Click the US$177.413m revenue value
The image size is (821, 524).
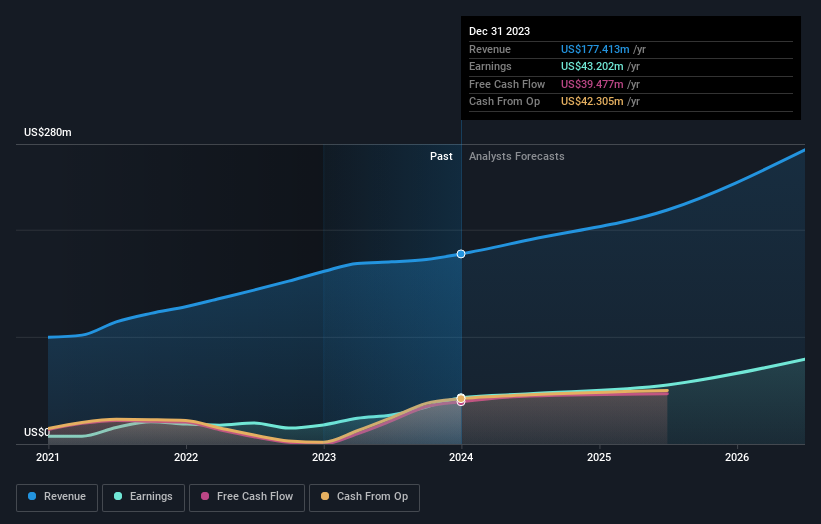click(x=595, y=49)
